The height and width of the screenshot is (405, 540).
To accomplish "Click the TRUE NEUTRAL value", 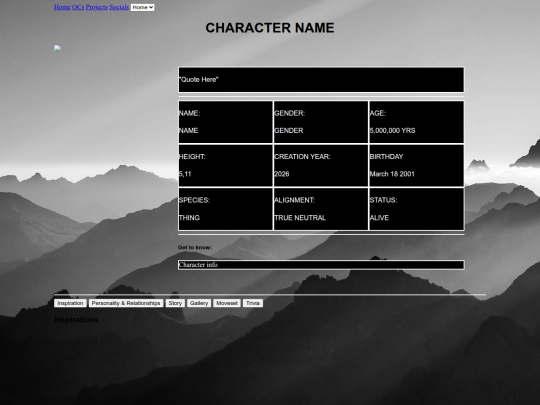I will coord(300,218).
